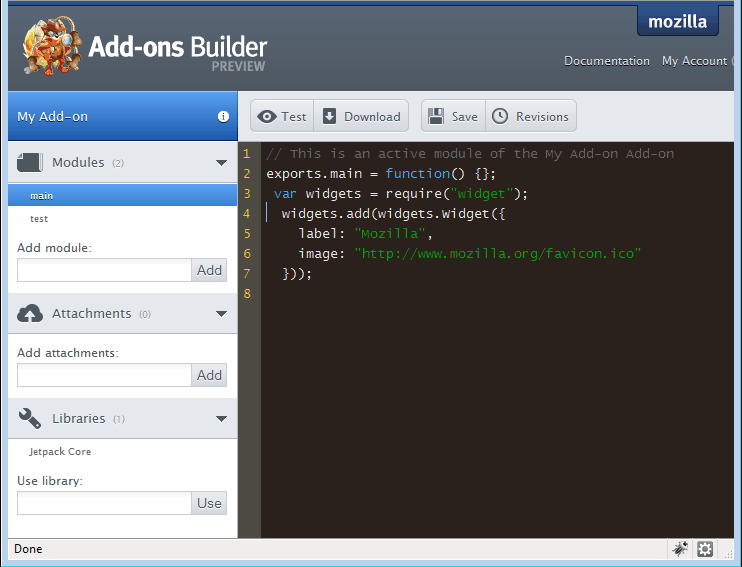
Task: Click the Test button label
Action: coord(293,116)
